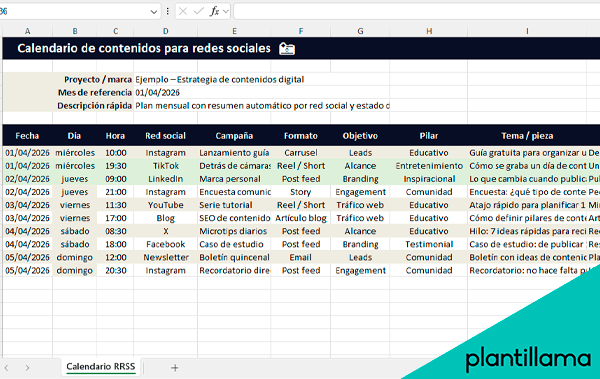Click the 'Carrusel' format cell
600x379 pixels.
301,153
